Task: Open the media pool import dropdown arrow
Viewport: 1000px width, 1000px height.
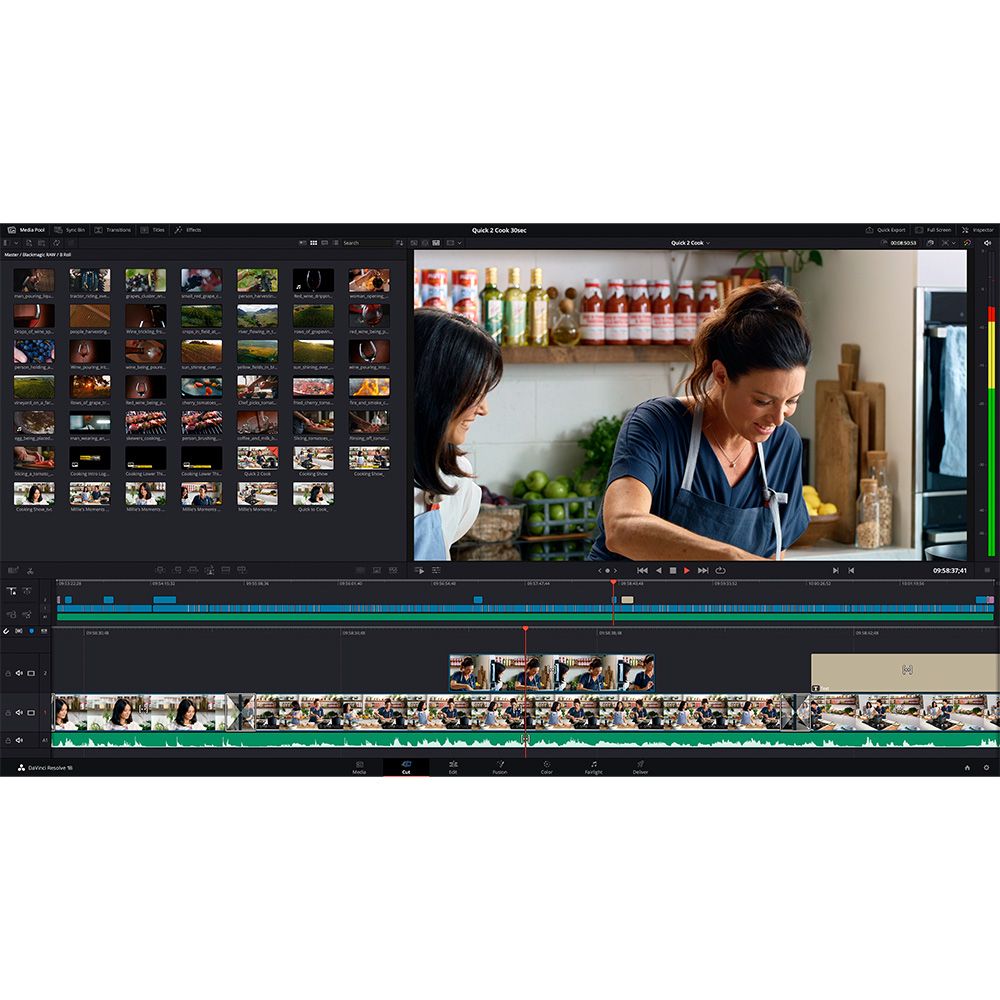Action: (x=15, y=243)
